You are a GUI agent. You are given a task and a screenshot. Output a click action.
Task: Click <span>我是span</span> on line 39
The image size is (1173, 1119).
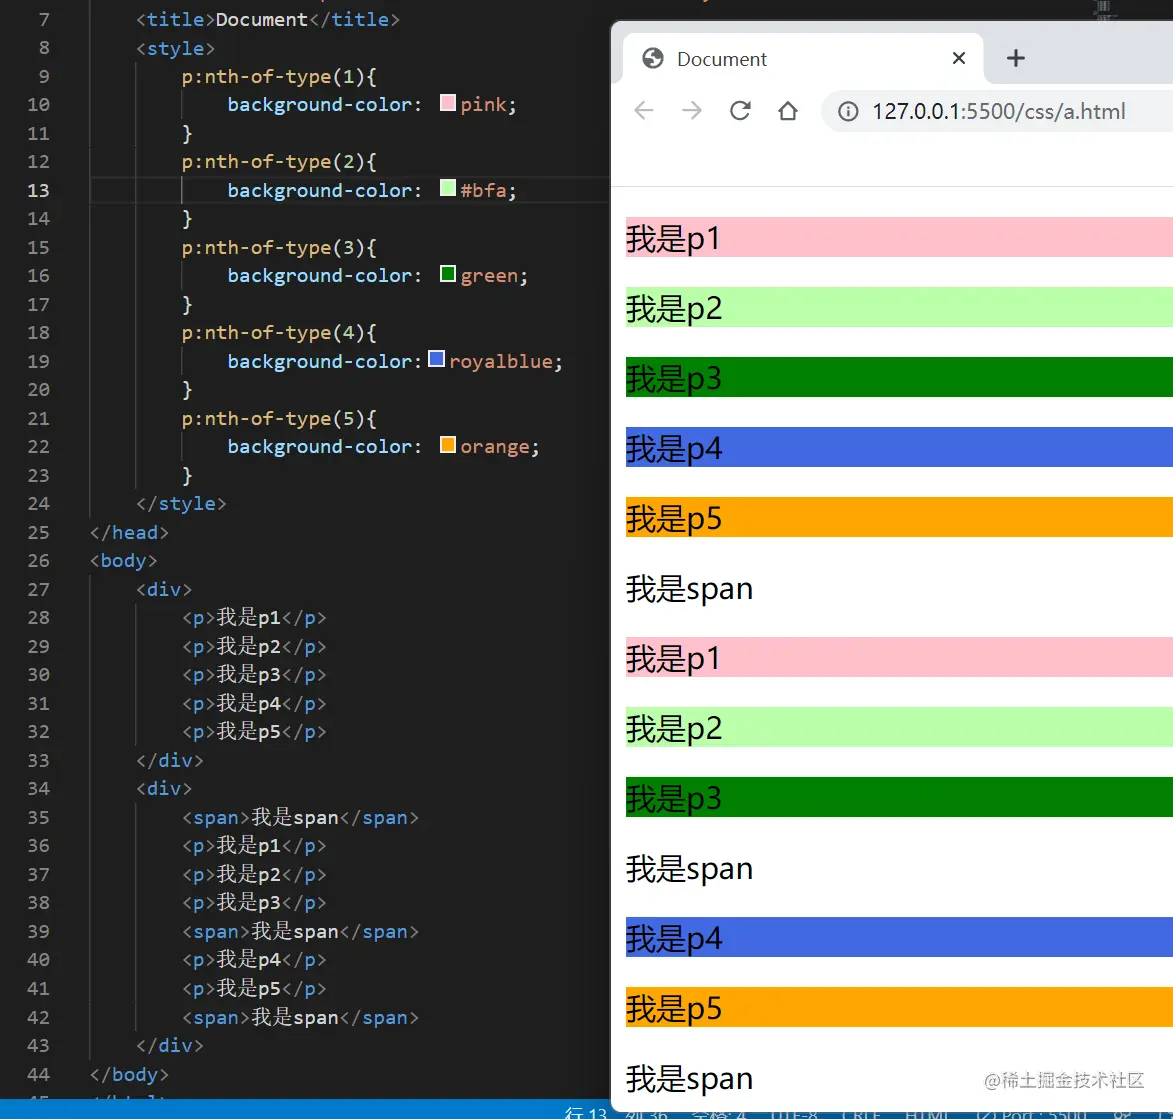point(300,931)
